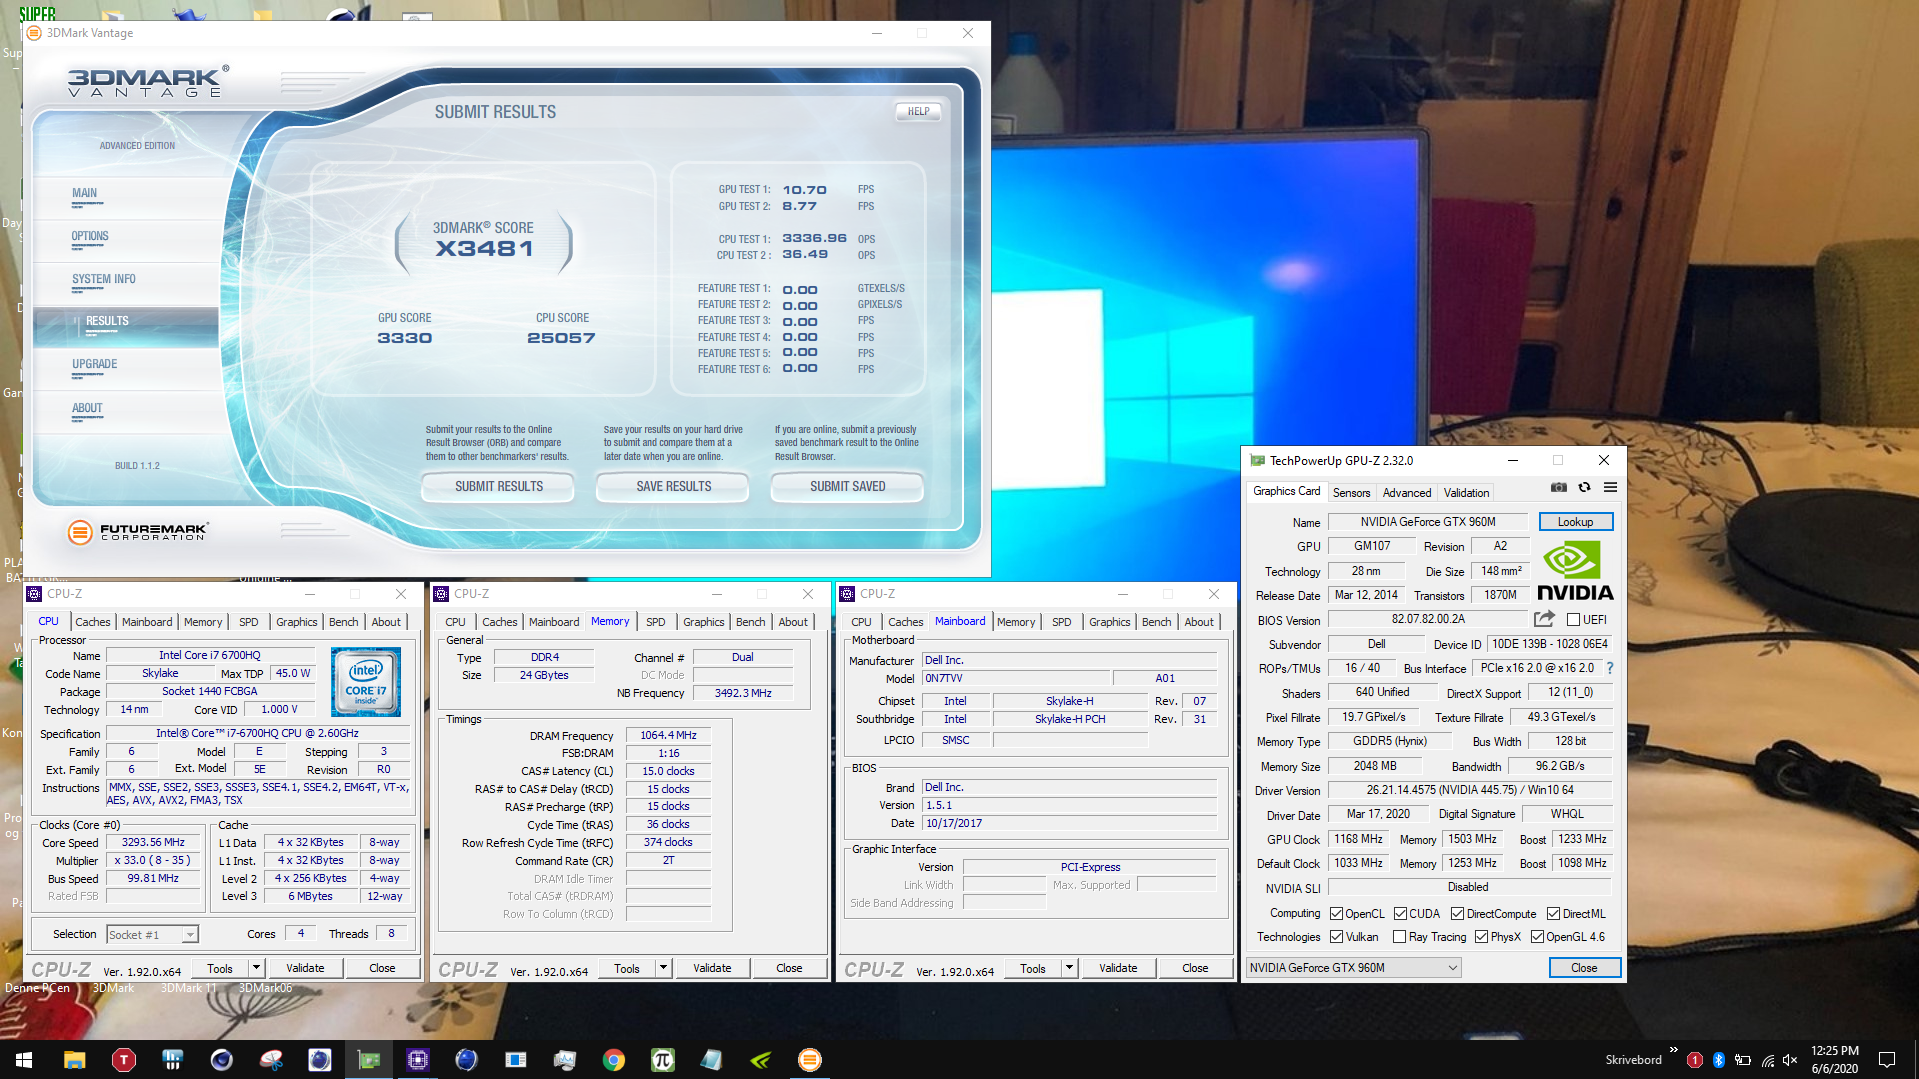This screenshot has height=1079, width=1919.
Task: Open the red T stop-sign app in taskbar
Action: [x=124, y=1060]
